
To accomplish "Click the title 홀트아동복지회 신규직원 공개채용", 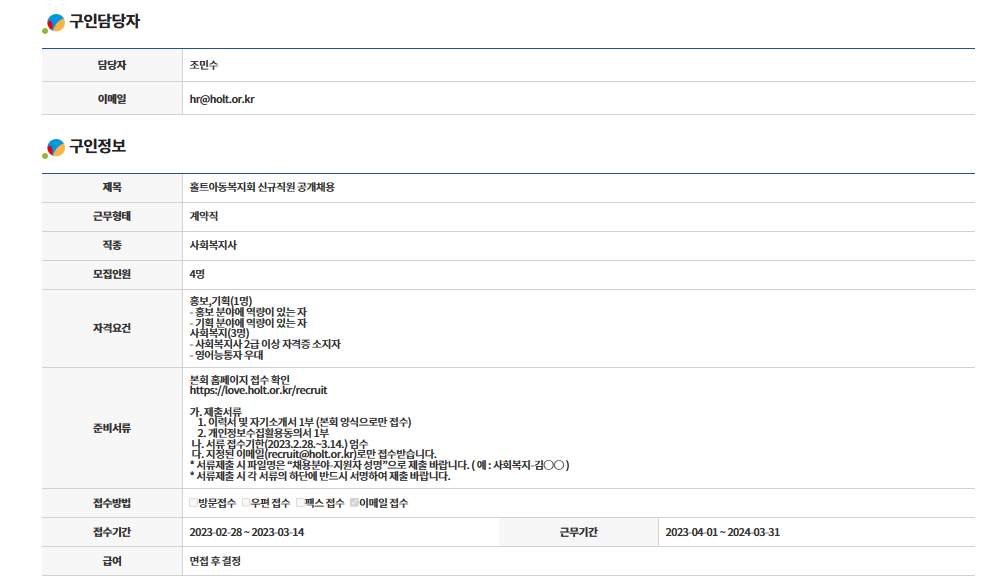I will (262, 187).
